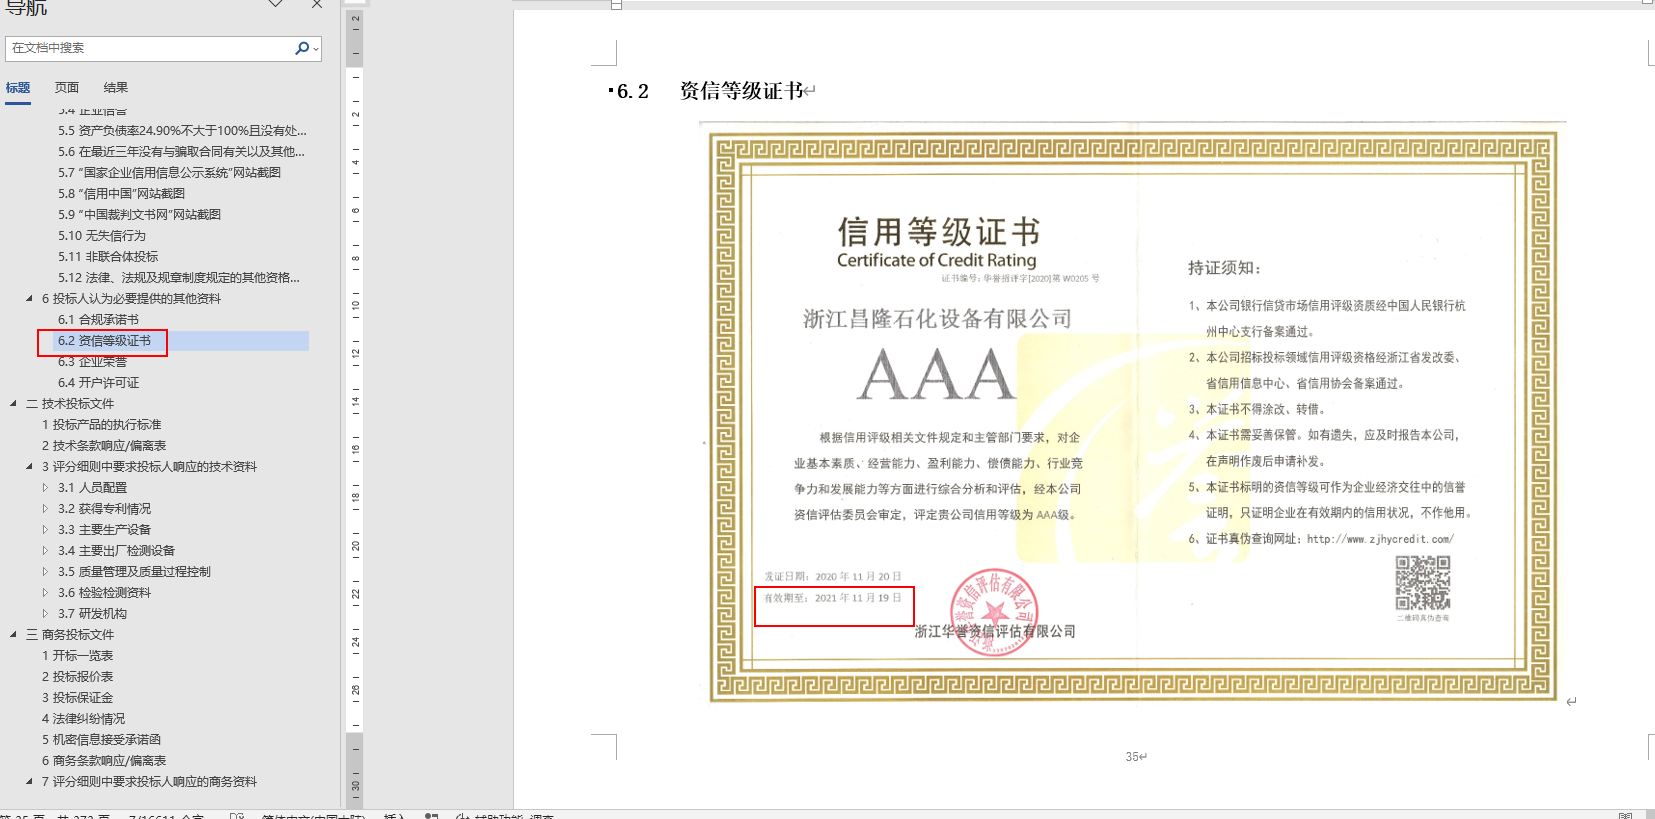Select the '三 商务投标文件' heading

(70, 635)
